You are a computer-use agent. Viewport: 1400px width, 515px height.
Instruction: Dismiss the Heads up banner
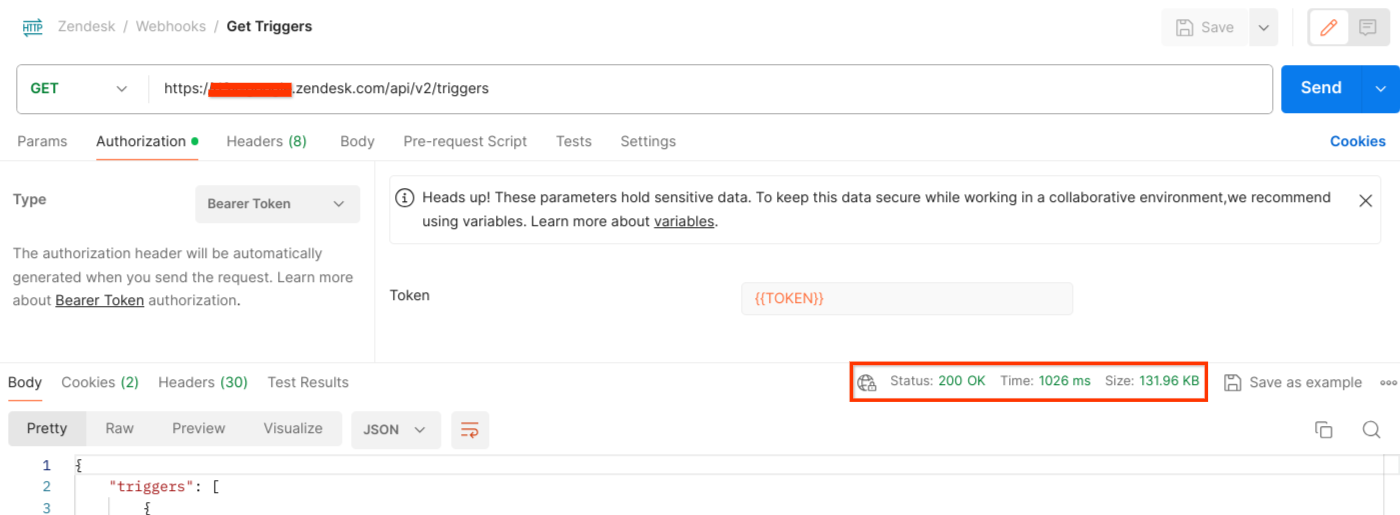point(1365,200)
